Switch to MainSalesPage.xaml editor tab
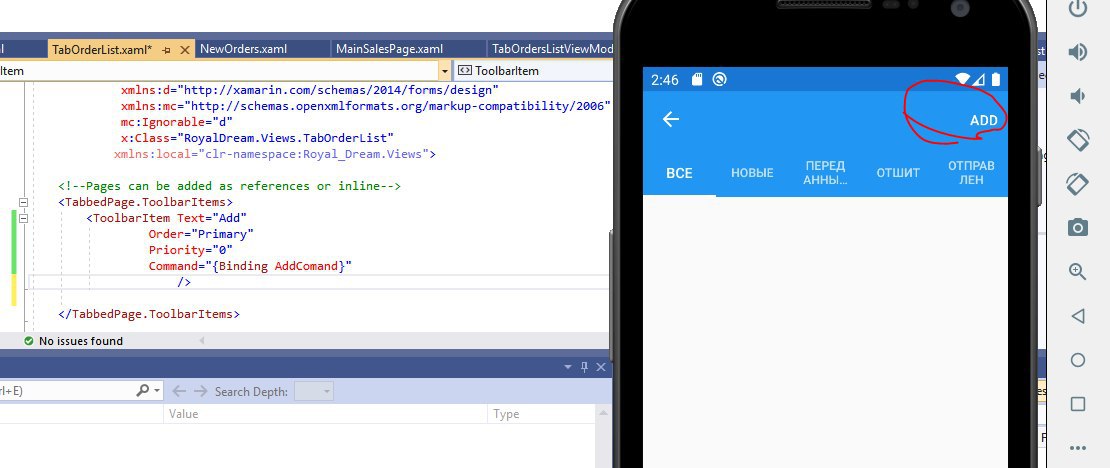 pos(389,49)
